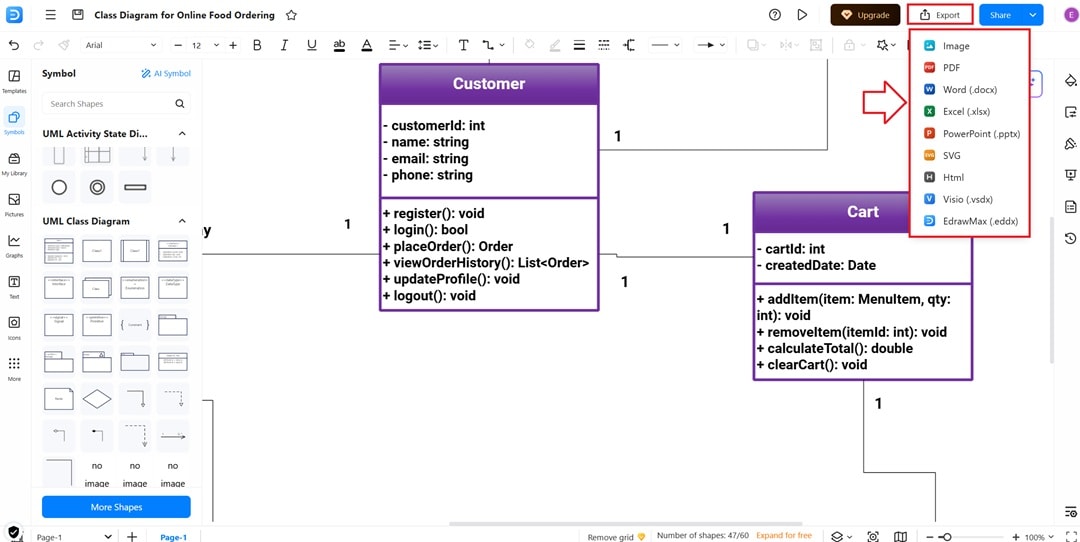The width and height of the screenshot is (1080, 542).
Task: Open My Library in sidebar
Action: (14, 164)
